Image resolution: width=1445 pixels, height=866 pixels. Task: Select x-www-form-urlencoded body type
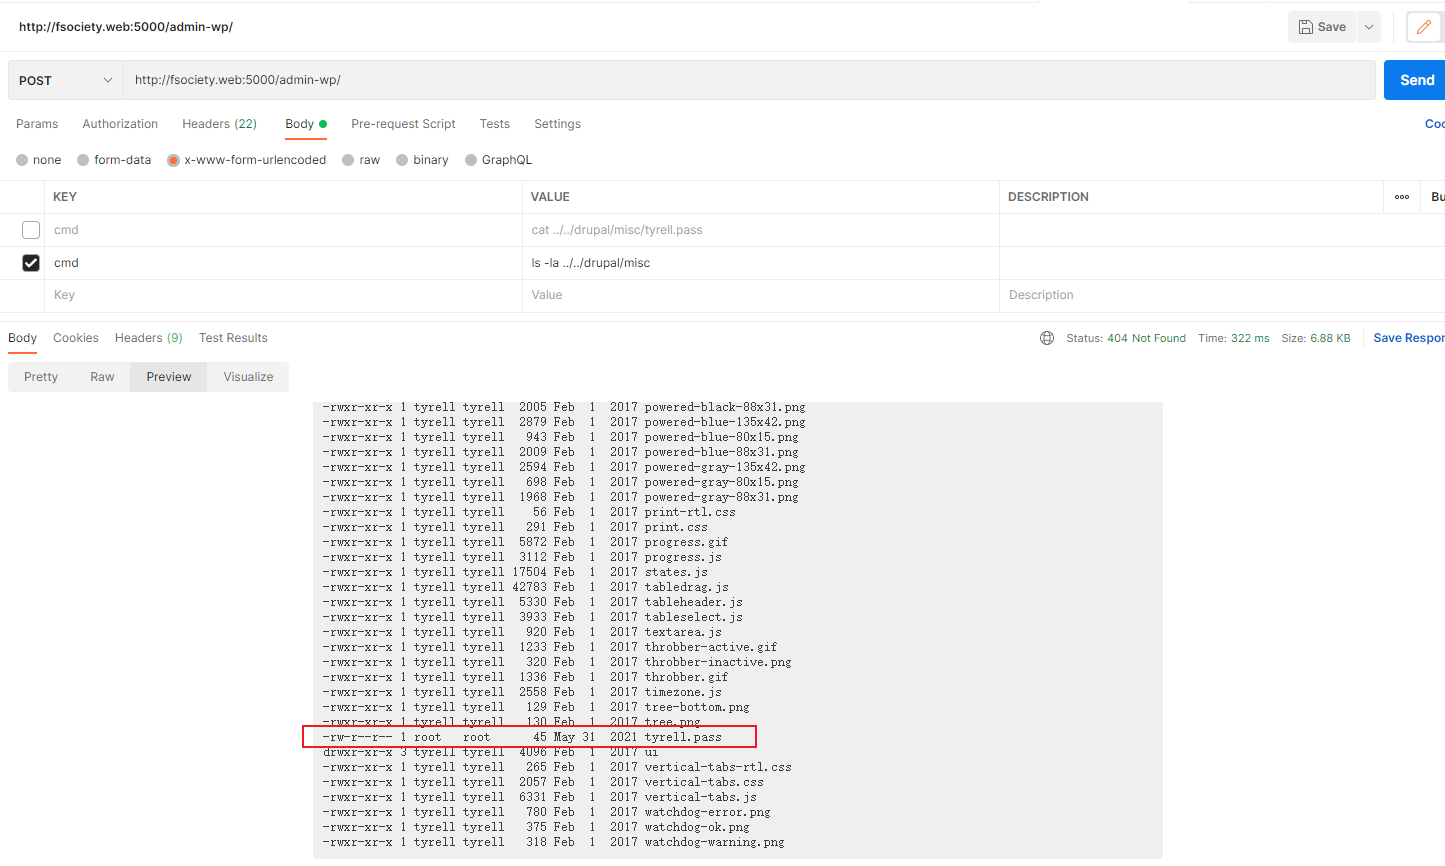tap(173, 160)
